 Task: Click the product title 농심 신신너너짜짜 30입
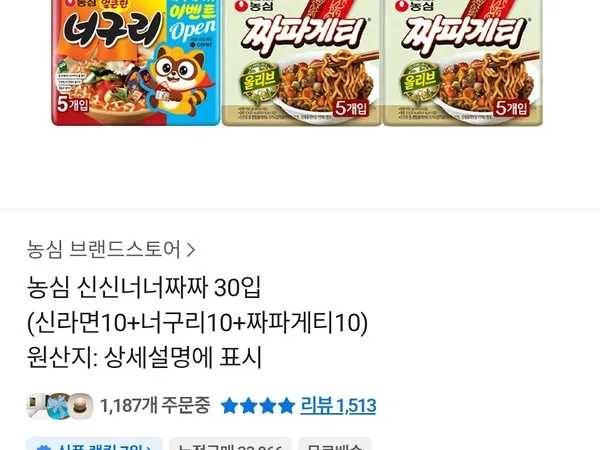point(144,287)
